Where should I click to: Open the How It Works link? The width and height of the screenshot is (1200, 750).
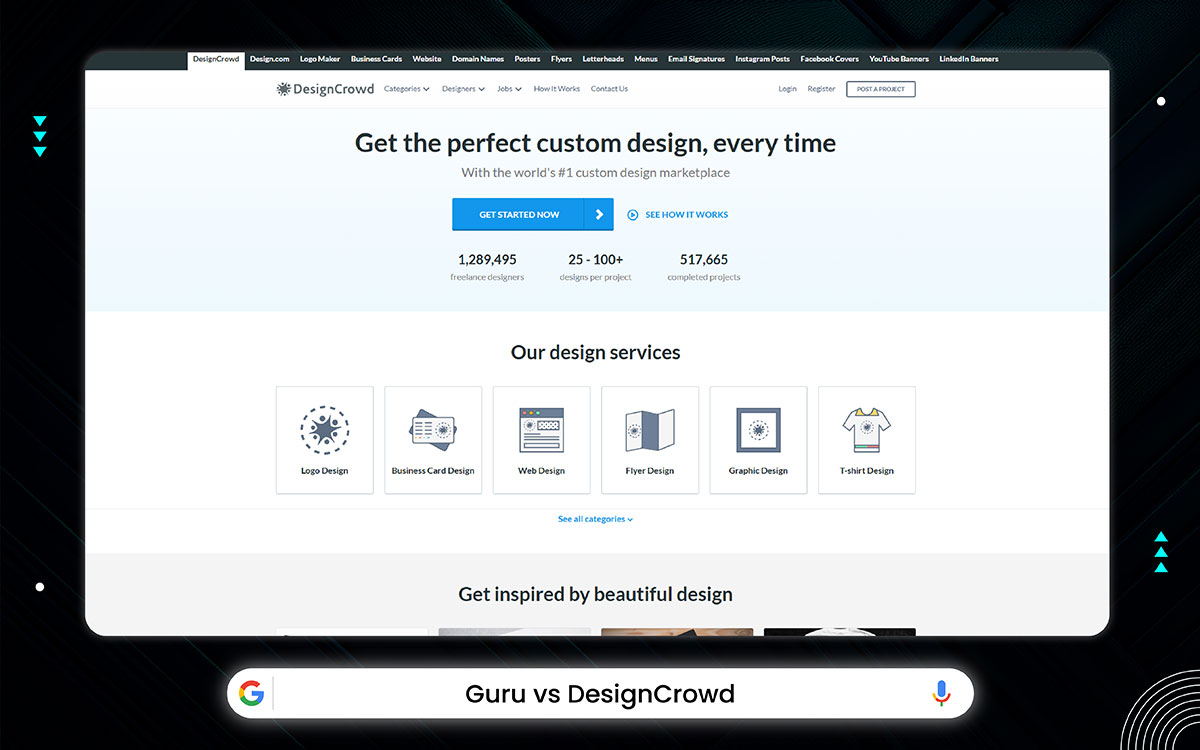tap(557, 89)
